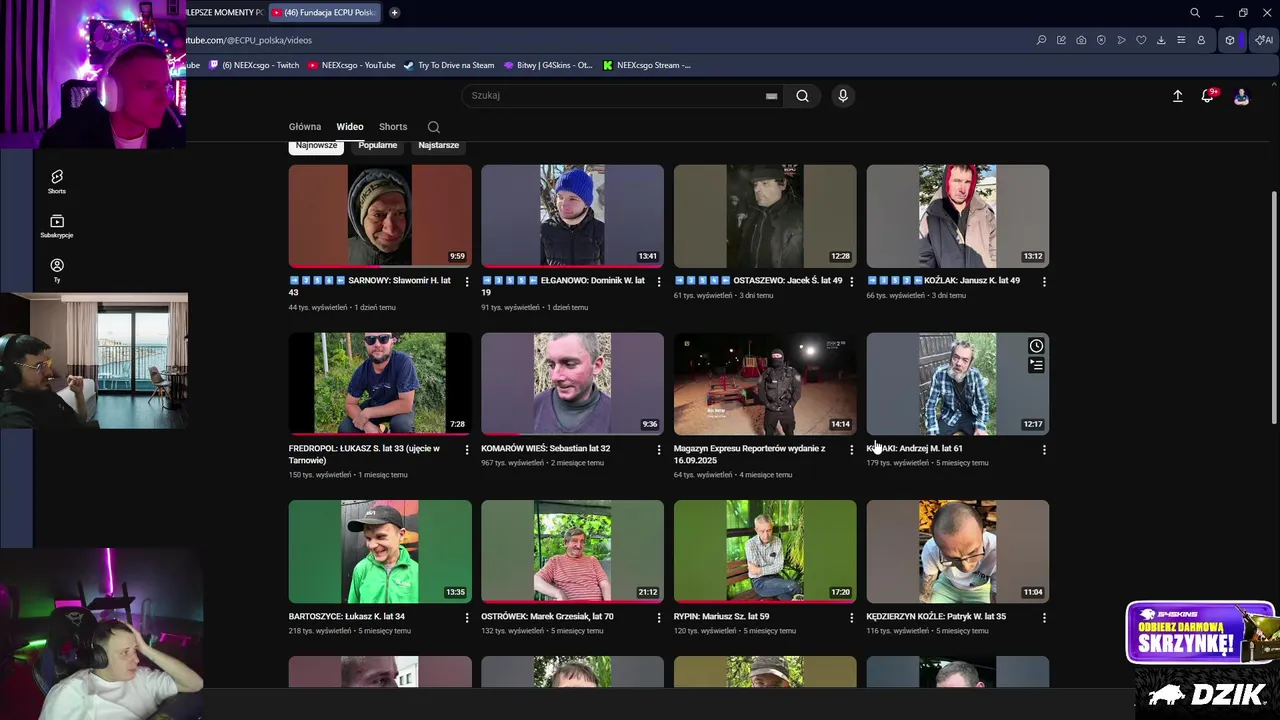Screen dimensions: 1280x720
Task: Click the browser address bar URL
Action: click(x=248, y=40)
